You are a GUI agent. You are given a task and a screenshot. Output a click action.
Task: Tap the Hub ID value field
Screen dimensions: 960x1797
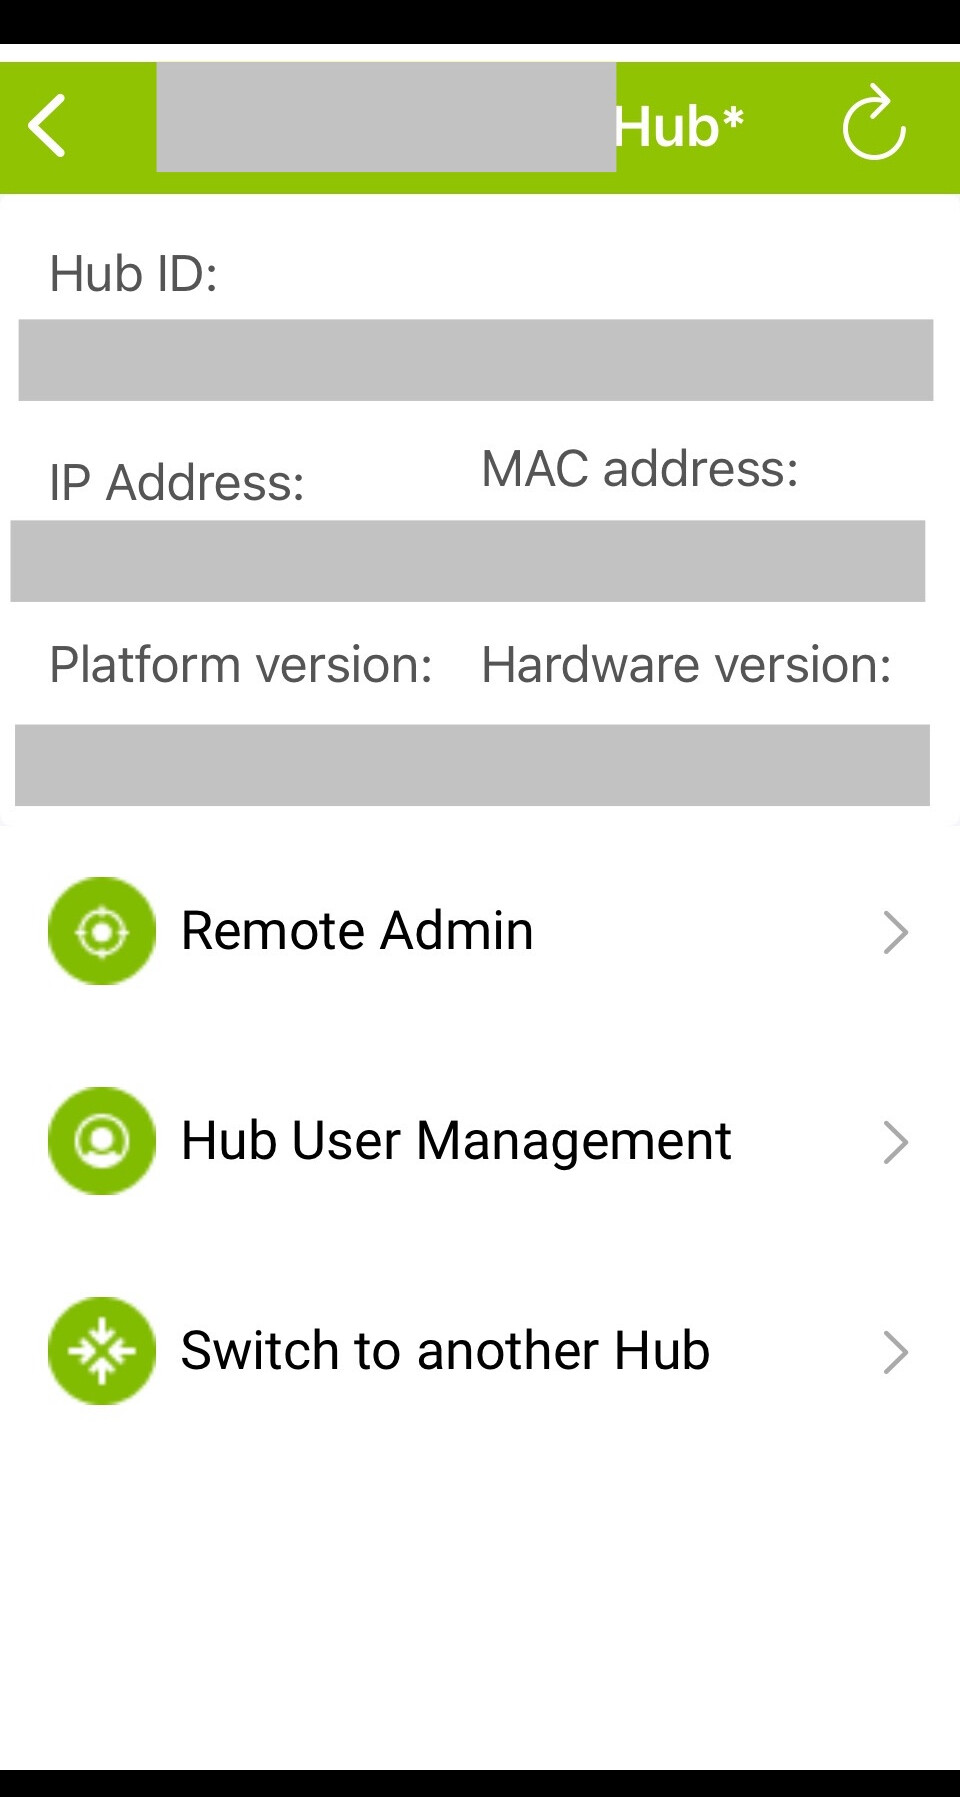[476, 360]
